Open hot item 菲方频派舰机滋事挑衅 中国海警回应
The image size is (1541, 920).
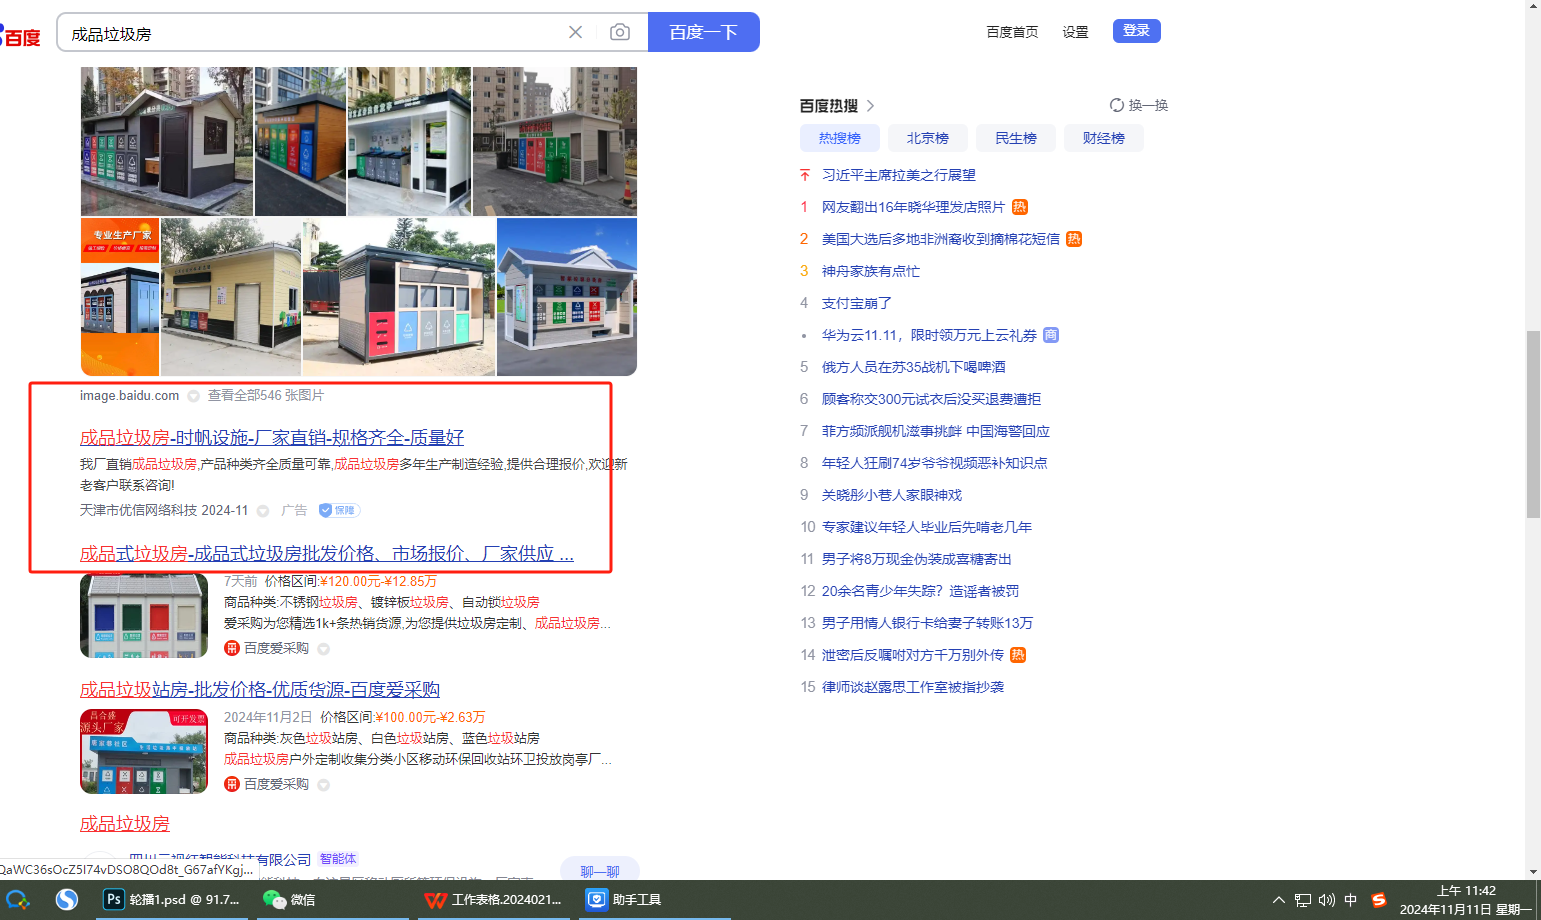[935, 431]
